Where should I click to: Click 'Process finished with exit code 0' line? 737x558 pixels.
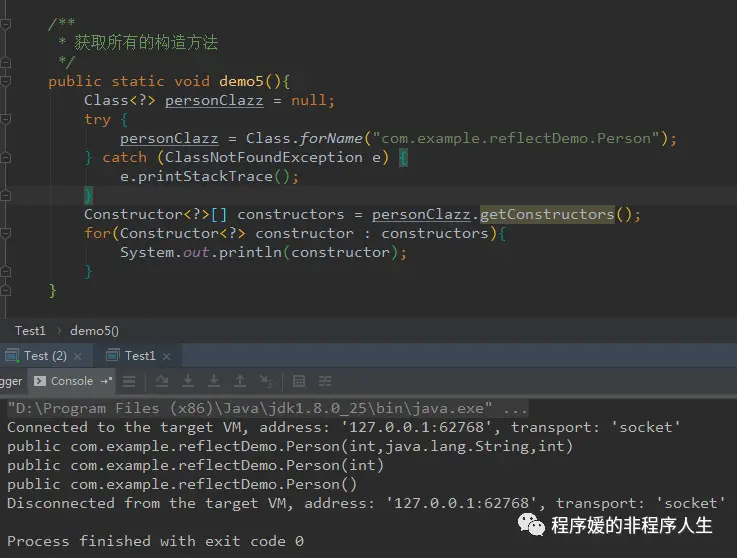(x=155, y=541)
